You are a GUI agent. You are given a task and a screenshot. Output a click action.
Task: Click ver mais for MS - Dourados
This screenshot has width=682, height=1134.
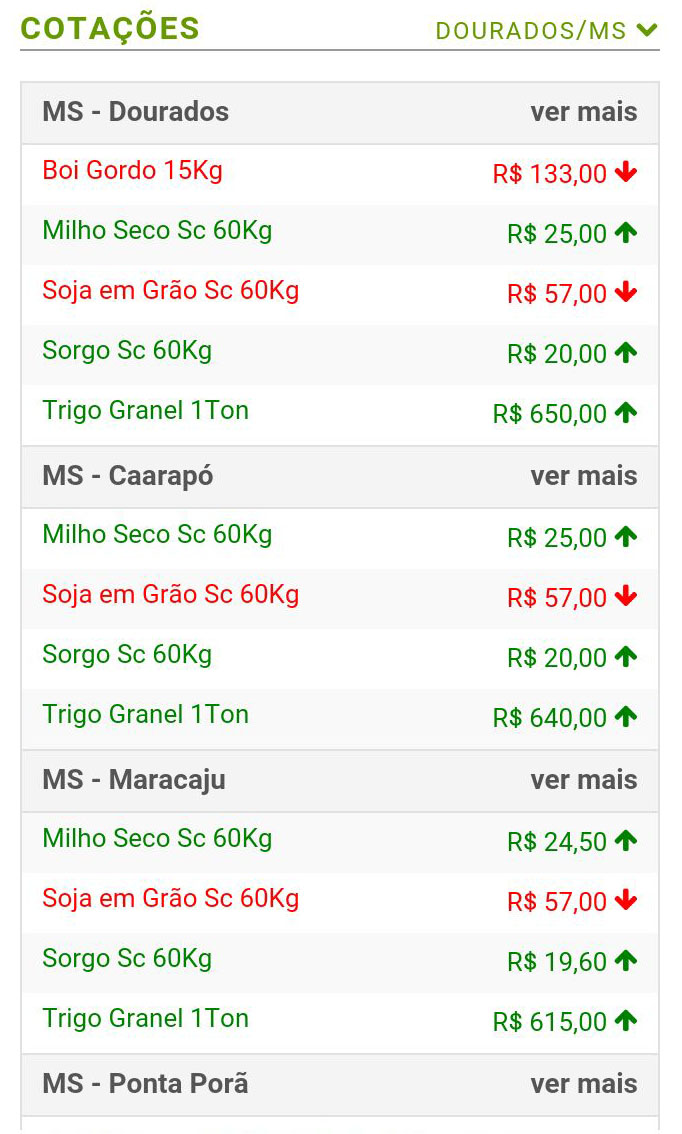[584, 112]
